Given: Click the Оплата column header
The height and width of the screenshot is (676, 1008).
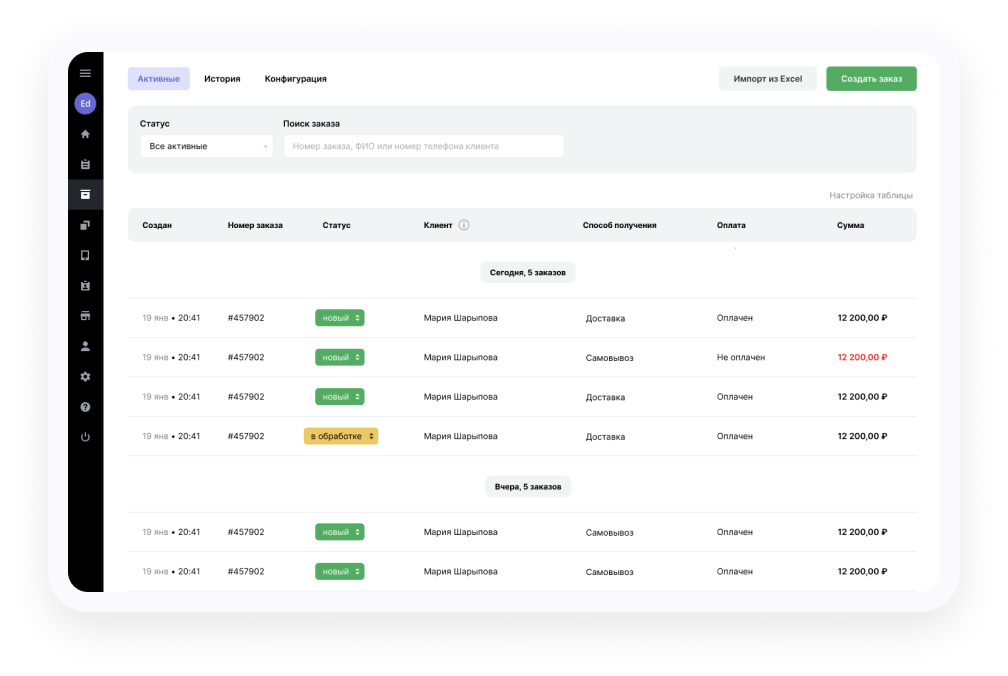Looking at the screenshot, I should click(x=731, y=225).
